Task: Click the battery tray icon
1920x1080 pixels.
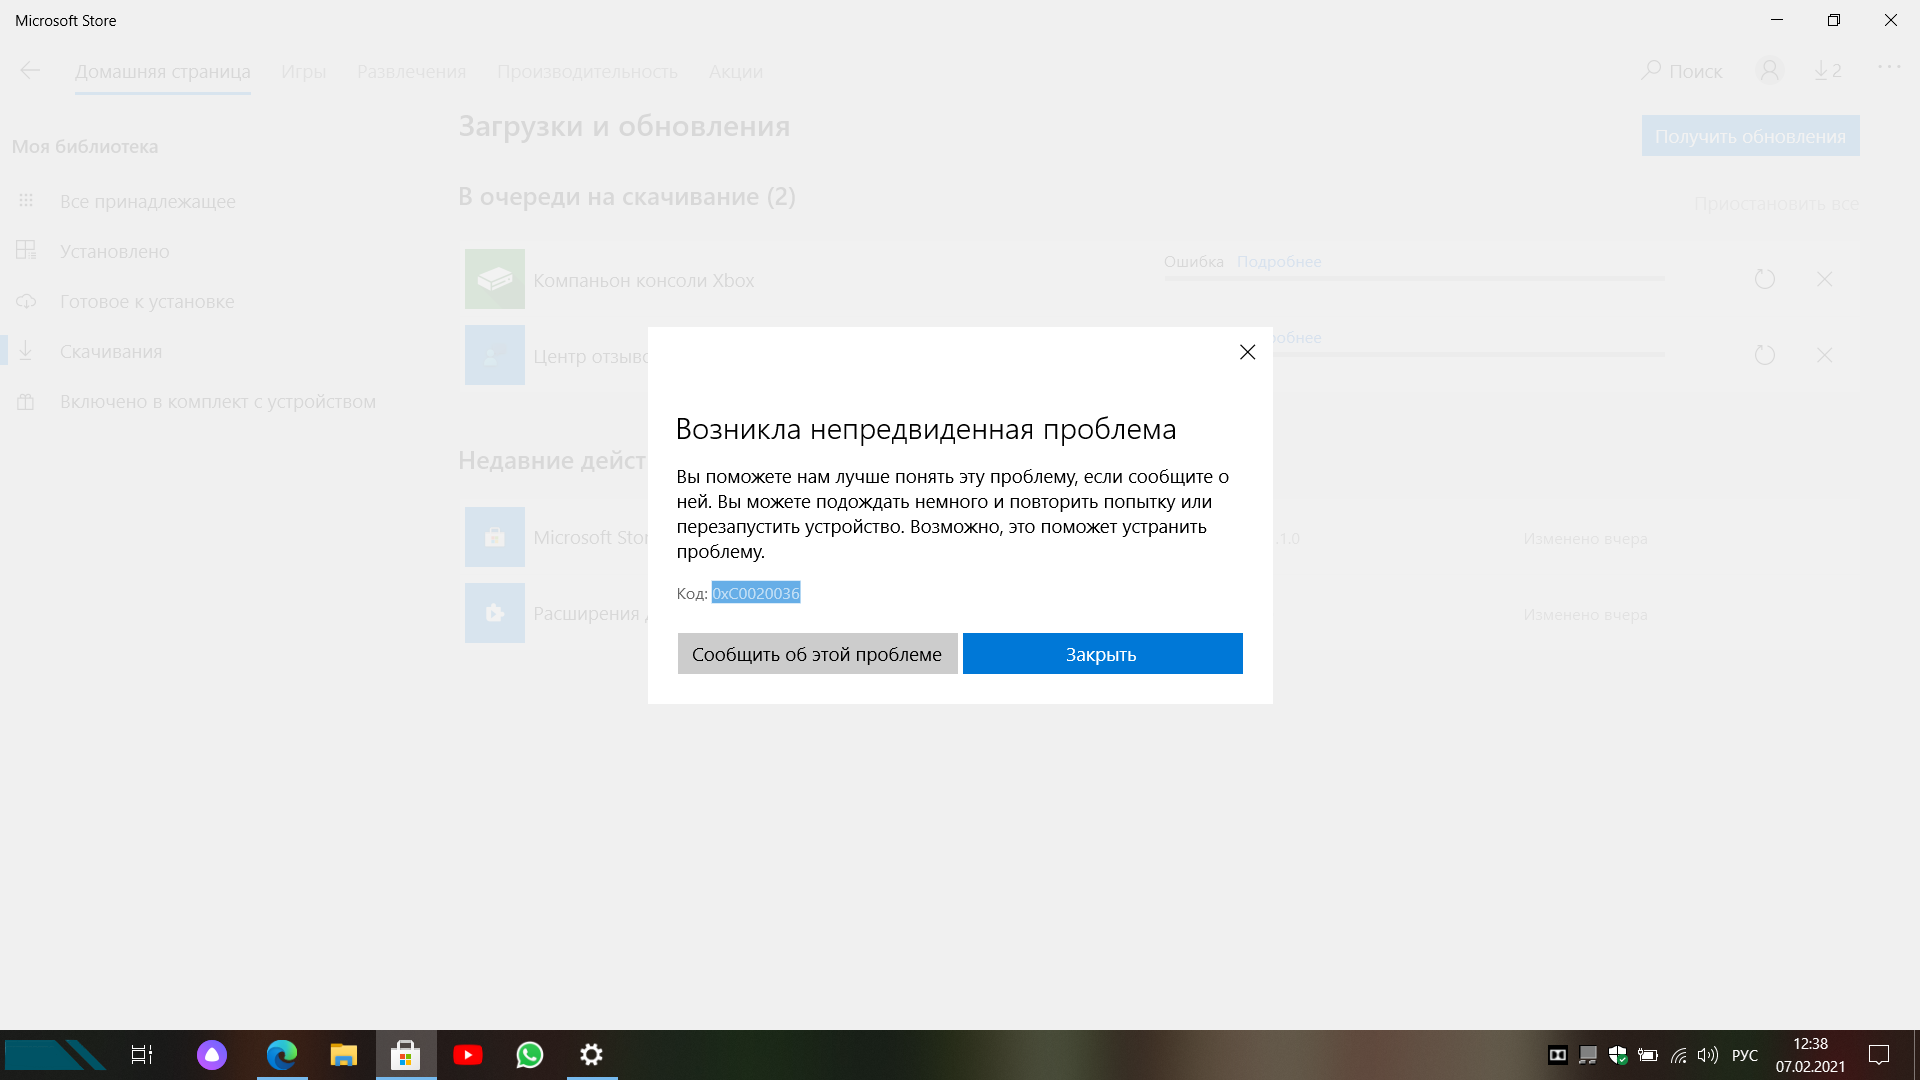Action: (x=1648, y=1055)
